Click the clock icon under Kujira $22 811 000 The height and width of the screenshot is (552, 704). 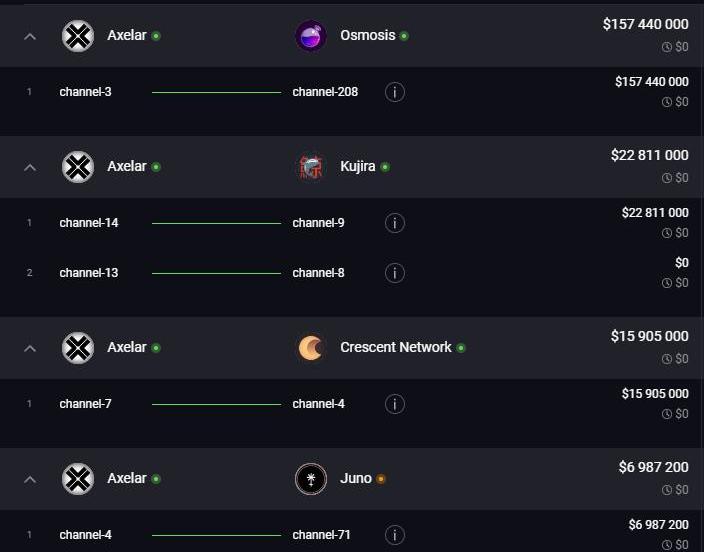(x=667, y=178)
